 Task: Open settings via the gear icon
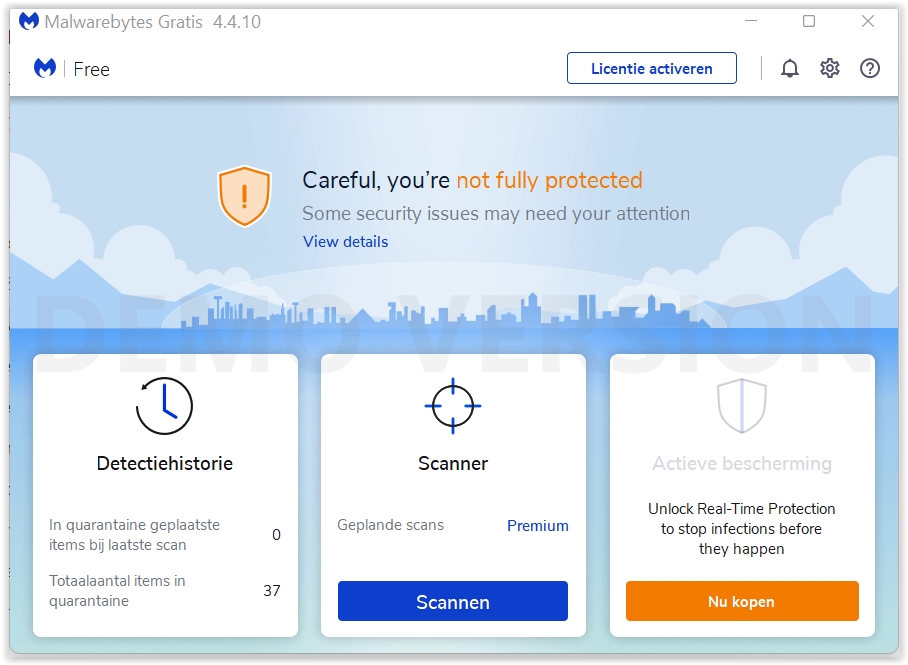[830, 68]
